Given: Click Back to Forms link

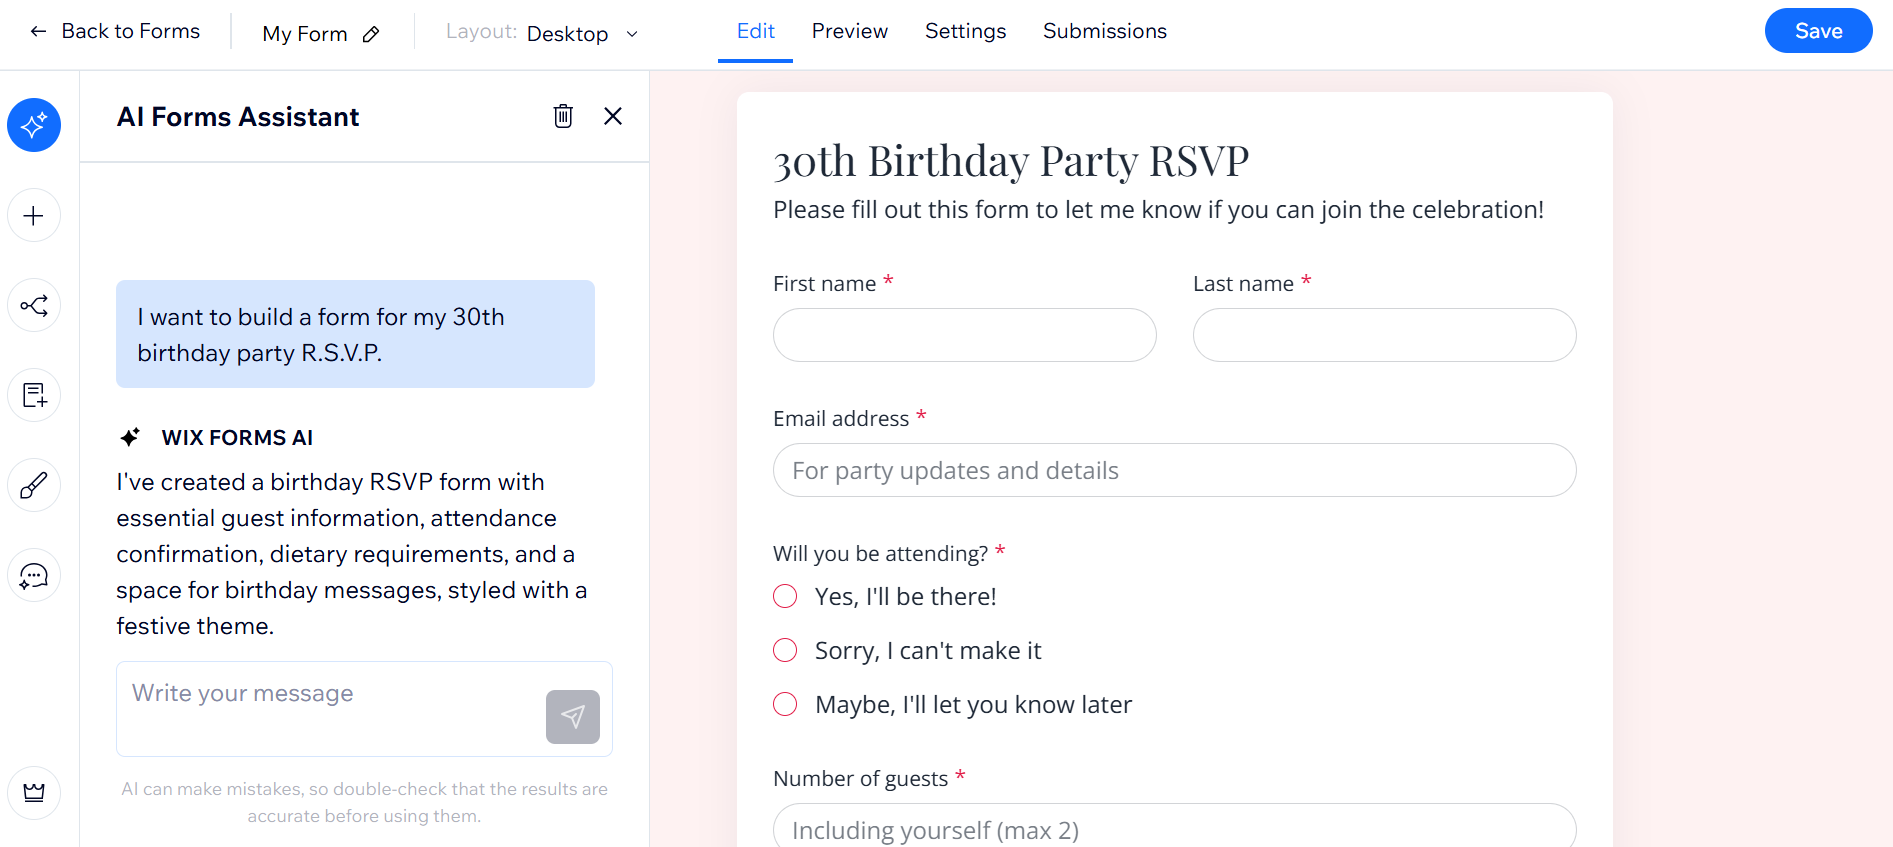Looking at the screenshot, I should (x=115, y=31).
